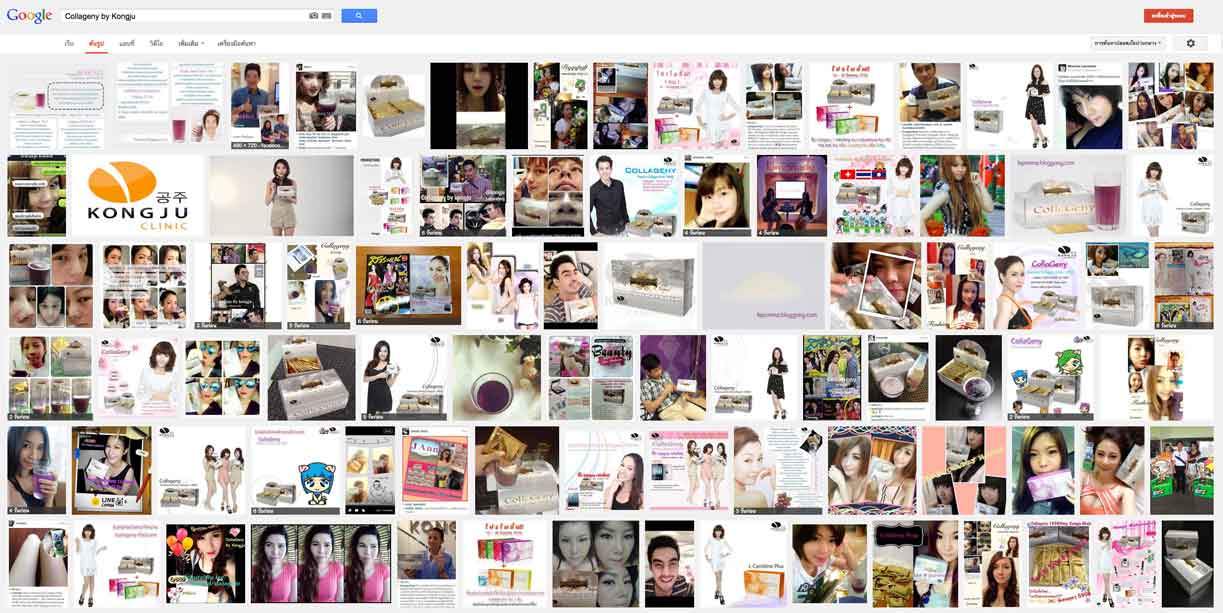Open the woman in beige shorts on gray image
The image size is (1223, 613).
pos(281,196)
